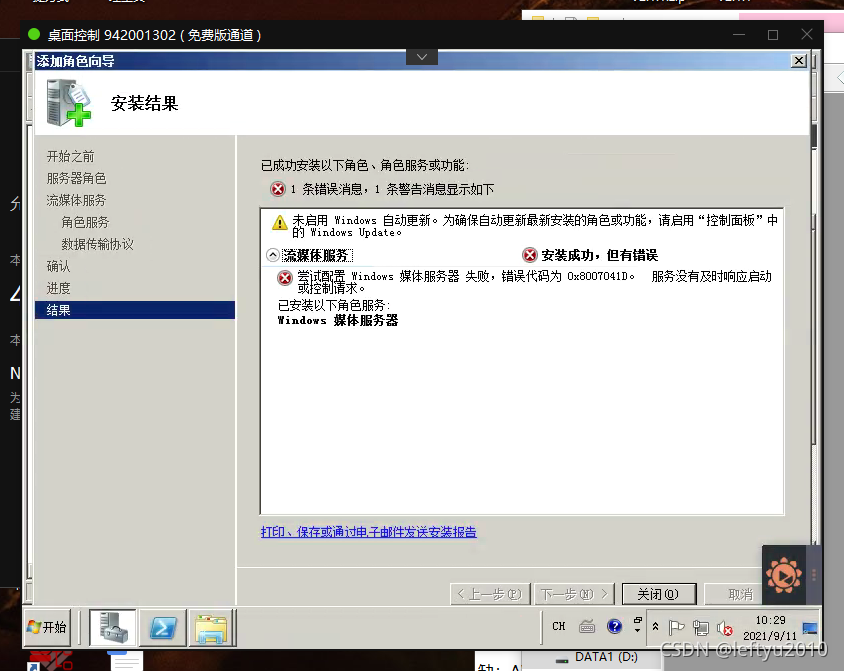This screenshot has width=844, height=671.
Task: Open the PowerShell taskbar icon
Action: tap(163, 627)
